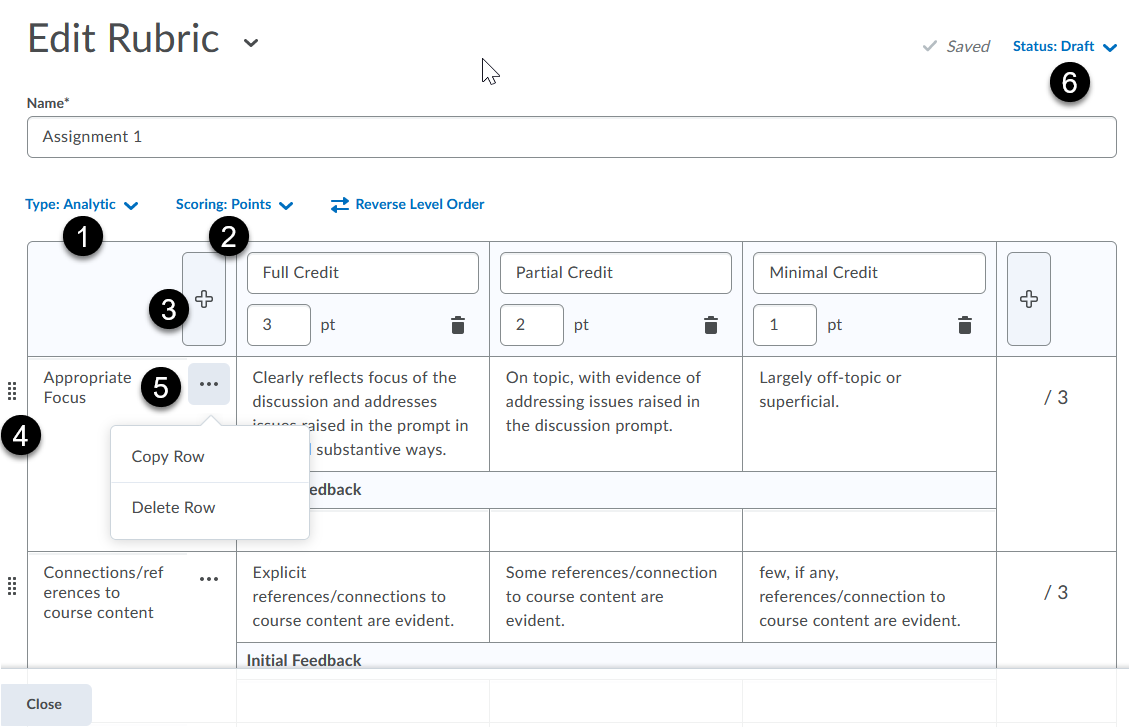
Task: Expand the Status: Draft dropdown
Action: click(x=1064, y=47)
